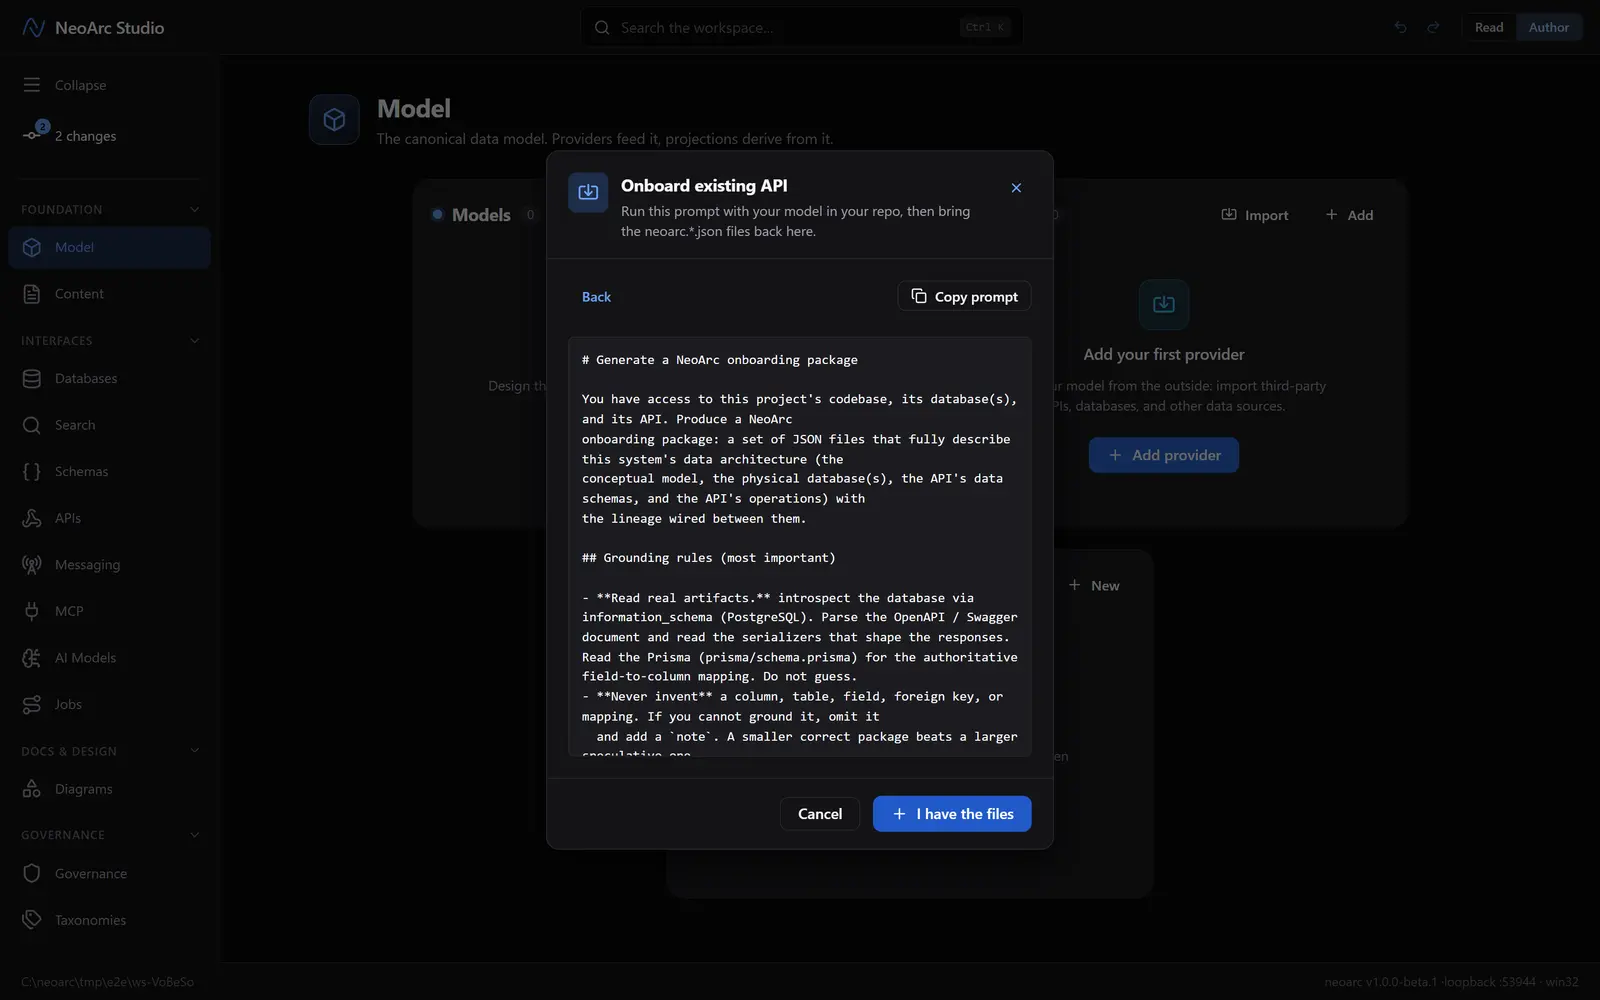The width and height of the screenshot is (1600, 1000).
Task: Collapse the Governance section chevron
Action: pos(194,835)
